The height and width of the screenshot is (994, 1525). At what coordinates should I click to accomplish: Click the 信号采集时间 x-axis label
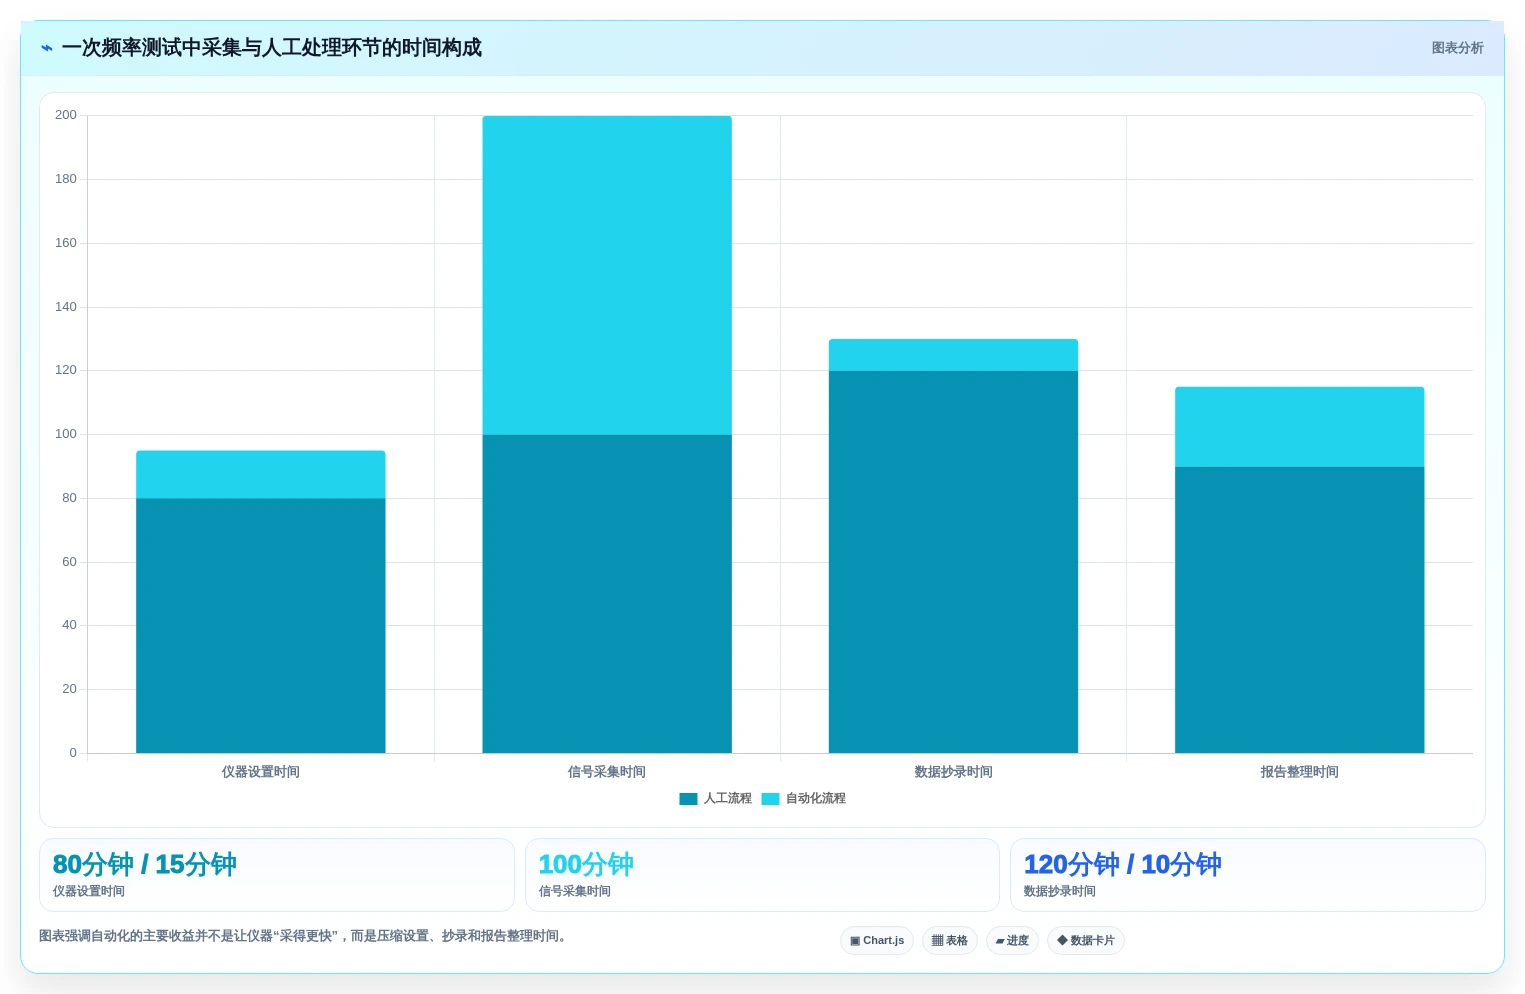[x=607, y=772]
